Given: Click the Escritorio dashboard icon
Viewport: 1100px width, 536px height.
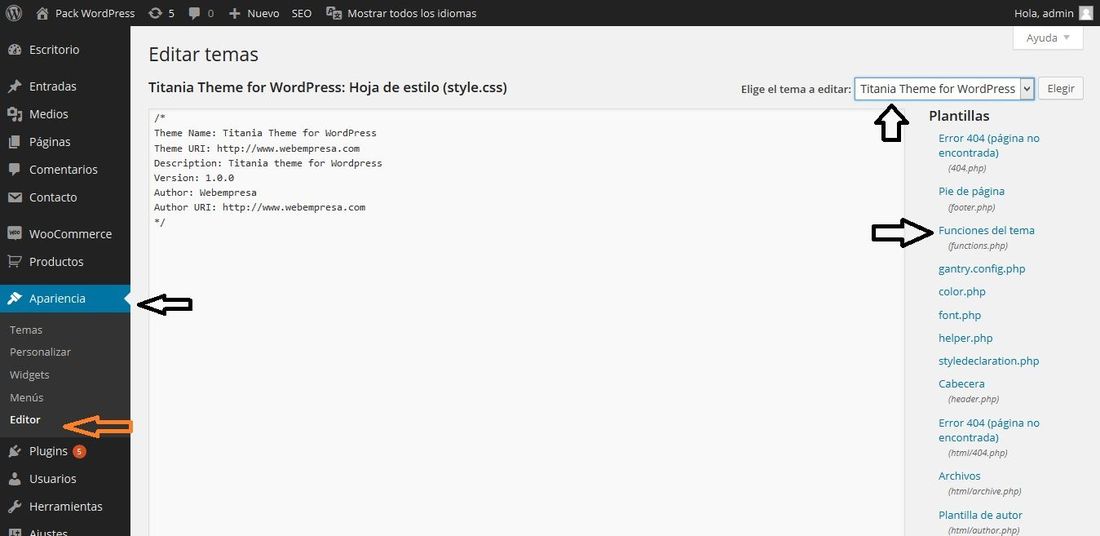Looking at the screenshot, I should point(15,50).
